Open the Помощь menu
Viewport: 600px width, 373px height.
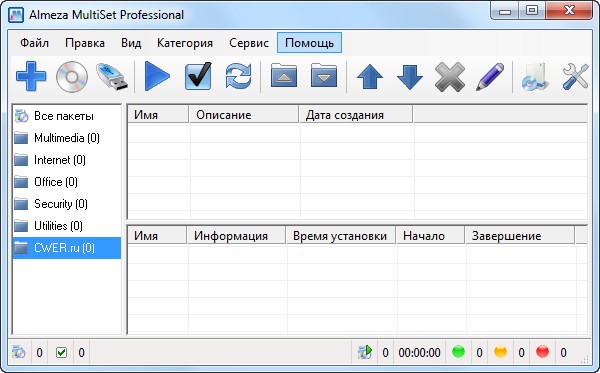(x=310, y=43)
